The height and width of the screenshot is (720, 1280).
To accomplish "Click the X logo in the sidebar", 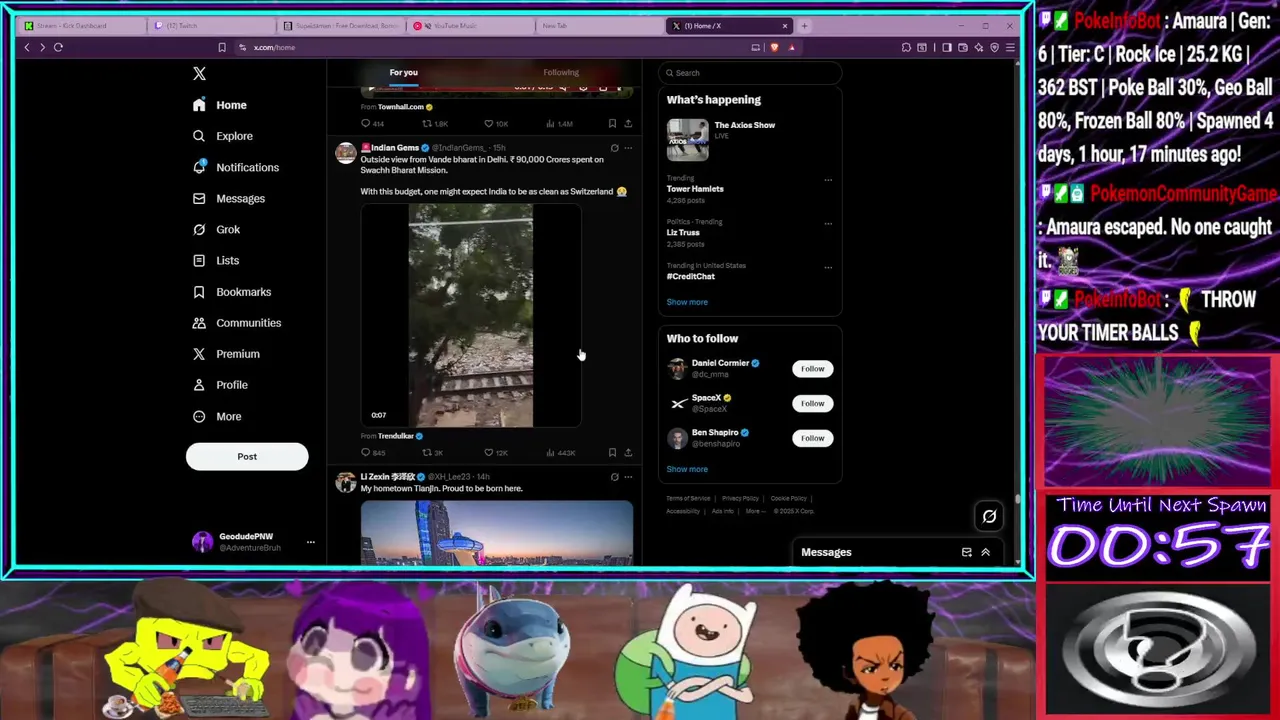I will 199,73.
